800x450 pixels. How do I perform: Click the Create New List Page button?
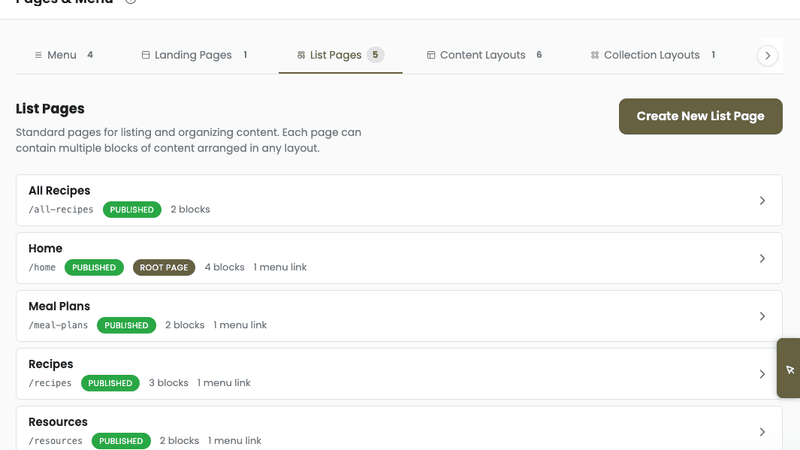701,116
